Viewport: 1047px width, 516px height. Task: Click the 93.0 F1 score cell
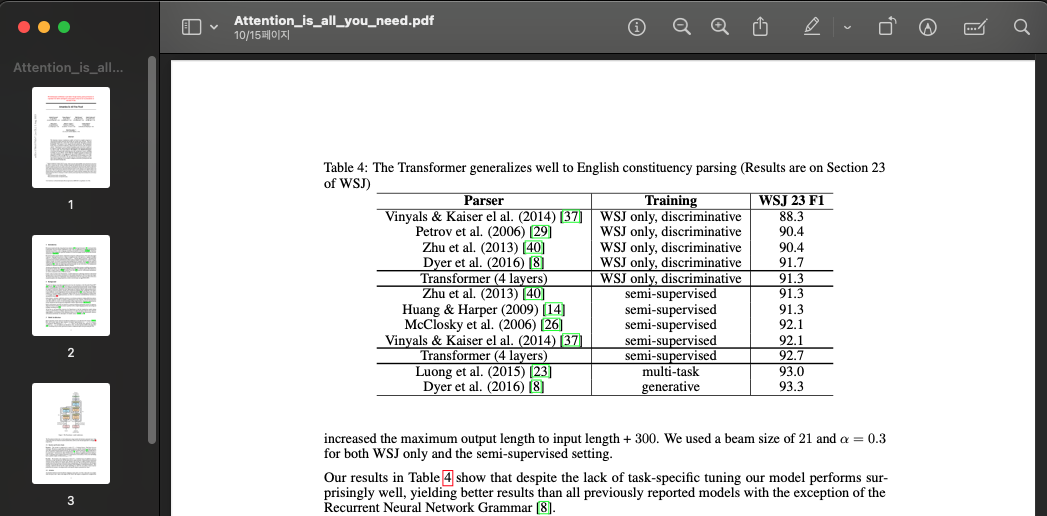(792, 371)
